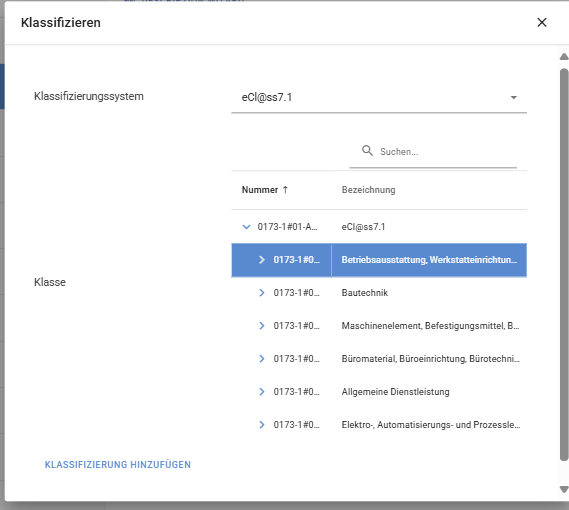The image size is (569, 510).
Task: Expand the Büromaterial row
Action: [262, 359]
